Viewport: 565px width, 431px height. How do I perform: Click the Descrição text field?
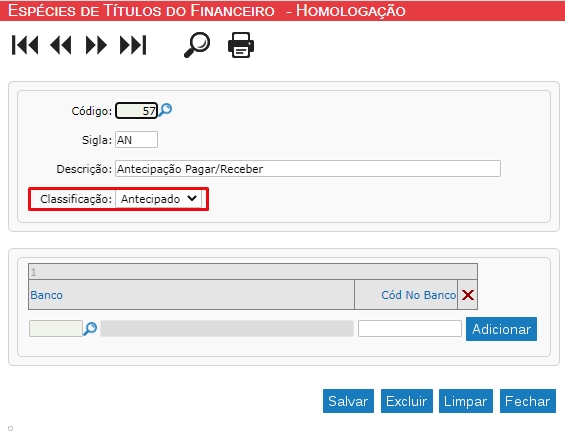(308, 169)
